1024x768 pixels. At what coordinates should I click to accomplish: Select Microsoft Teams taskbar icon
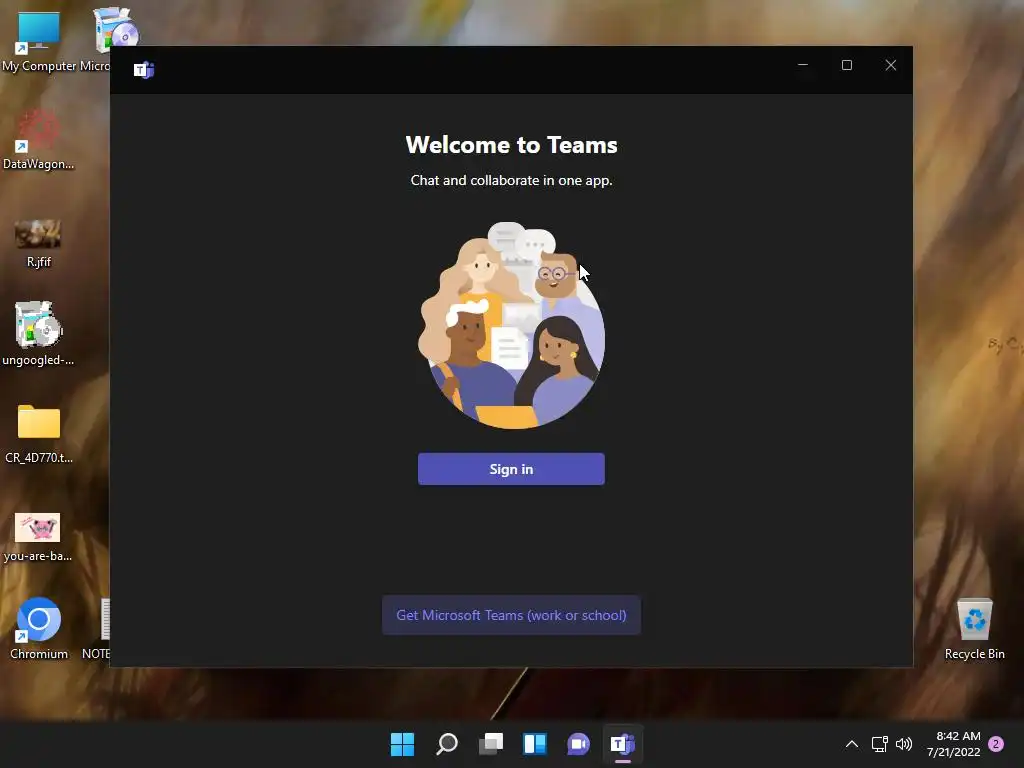click(x=622, y=744)
